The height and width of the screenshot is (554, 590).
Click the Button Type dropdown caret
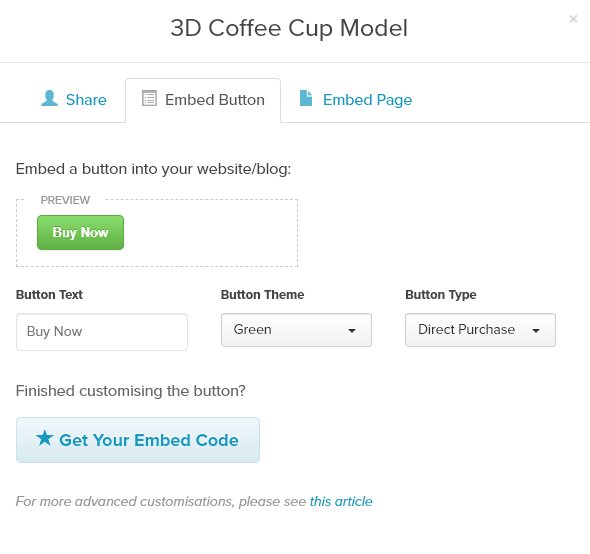click(536, 331)
